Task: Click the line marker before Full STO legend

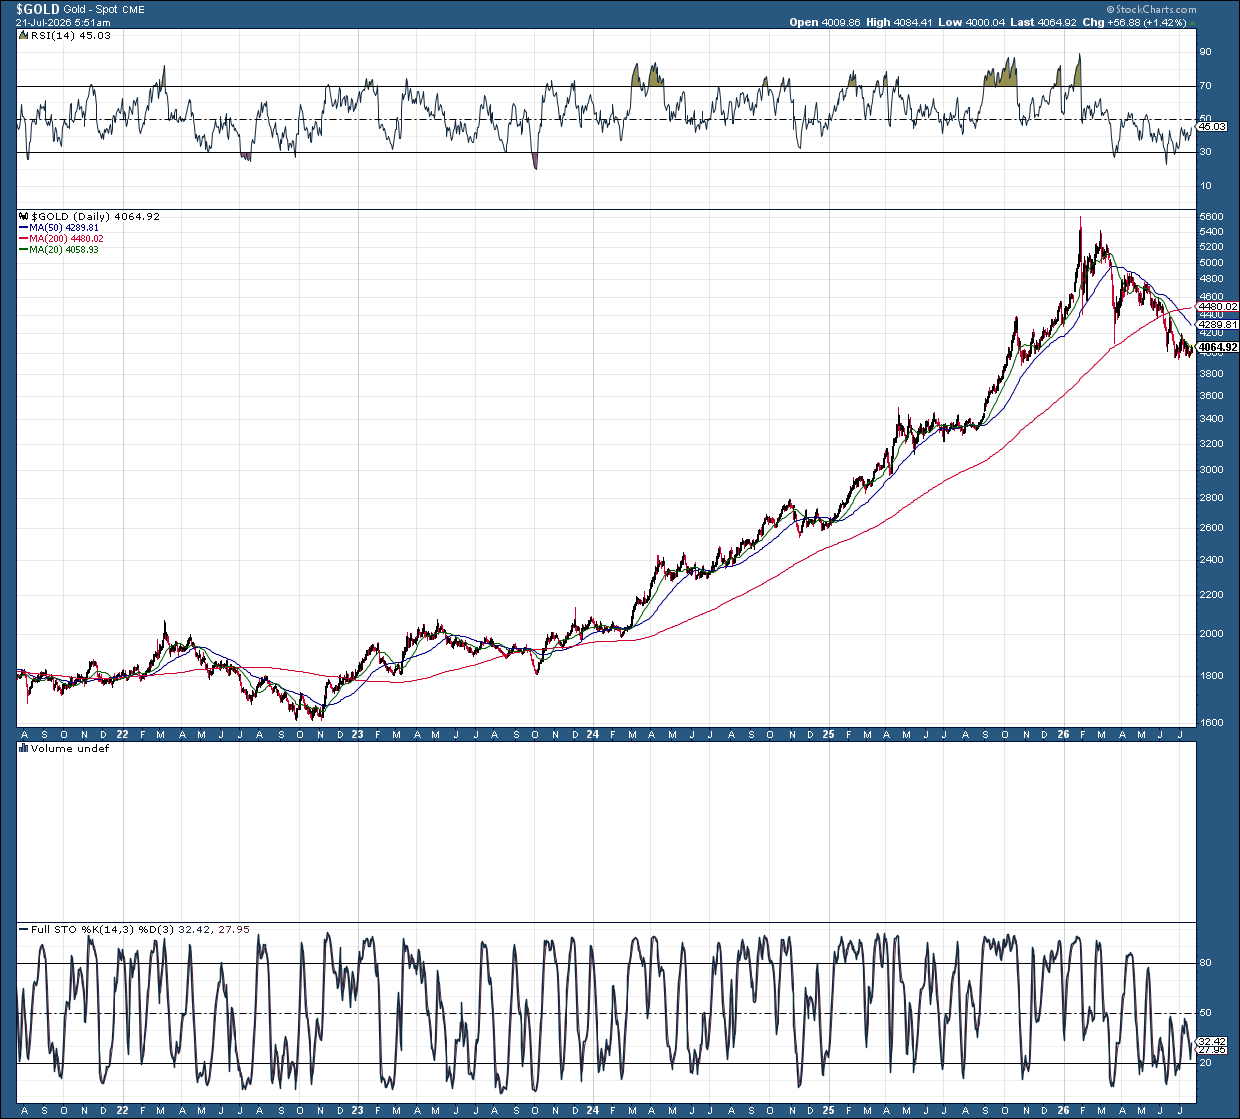Action: (x=24, y=929)
